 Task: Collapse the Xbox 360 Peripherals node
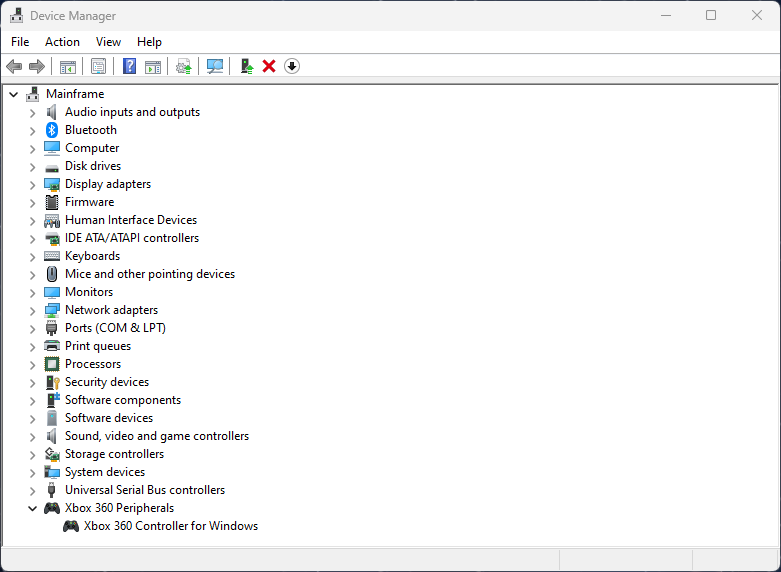pos(33,509)
